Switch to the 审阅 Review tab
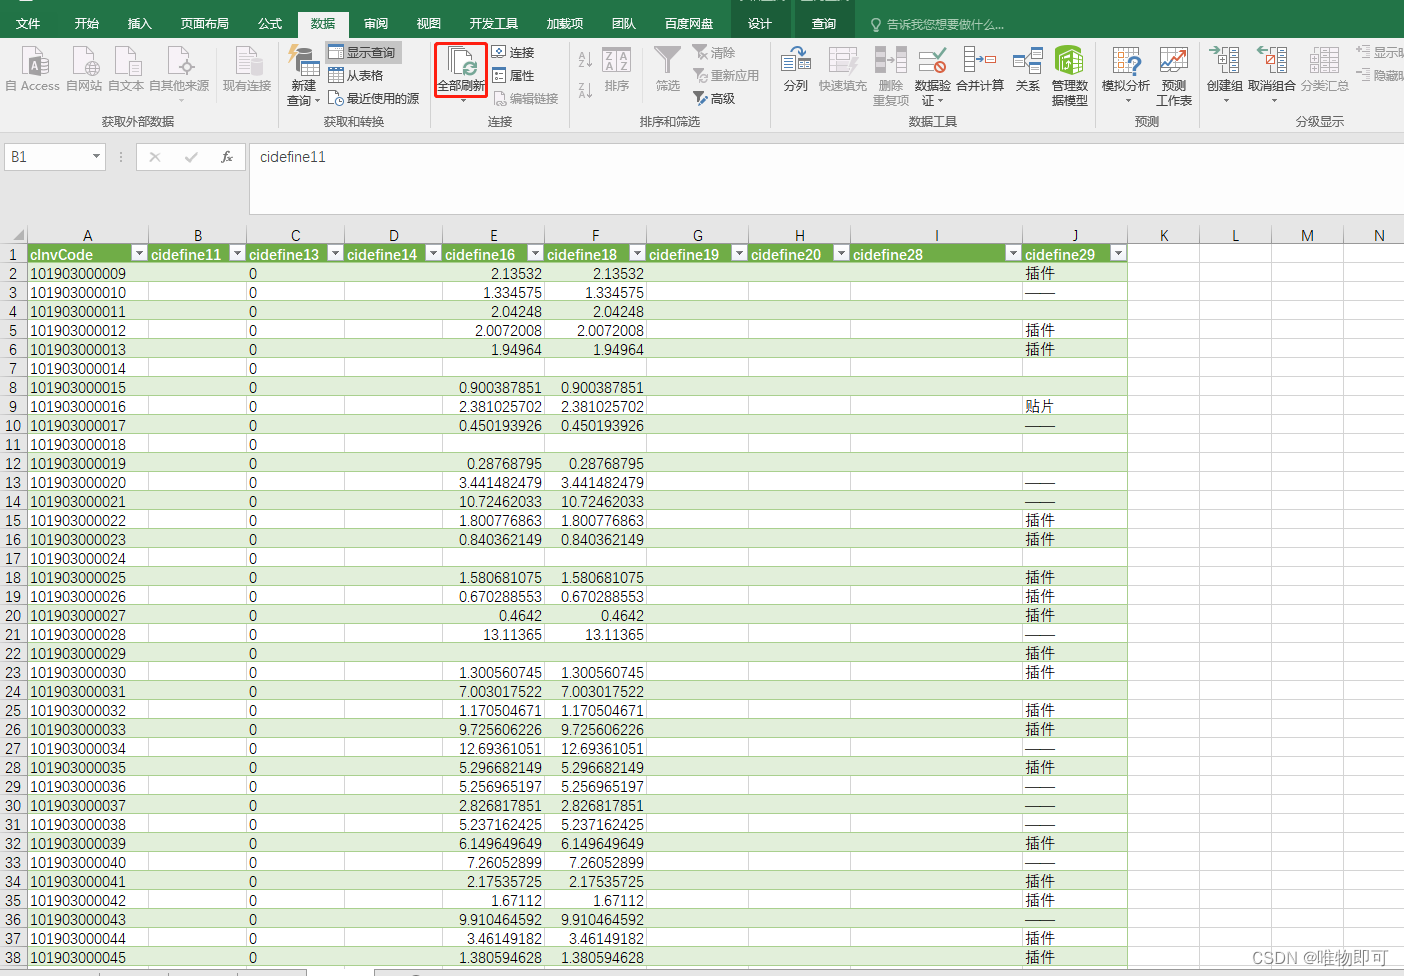The height and width of the screenshot is (976, 1404). [376, 23]
